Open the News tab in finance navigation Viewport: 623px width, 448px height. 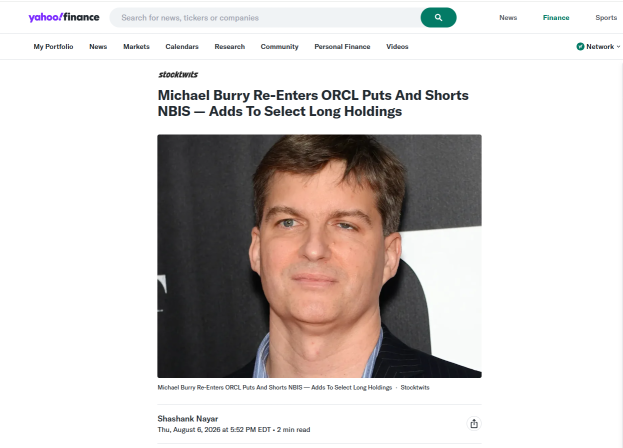(98, 46)
